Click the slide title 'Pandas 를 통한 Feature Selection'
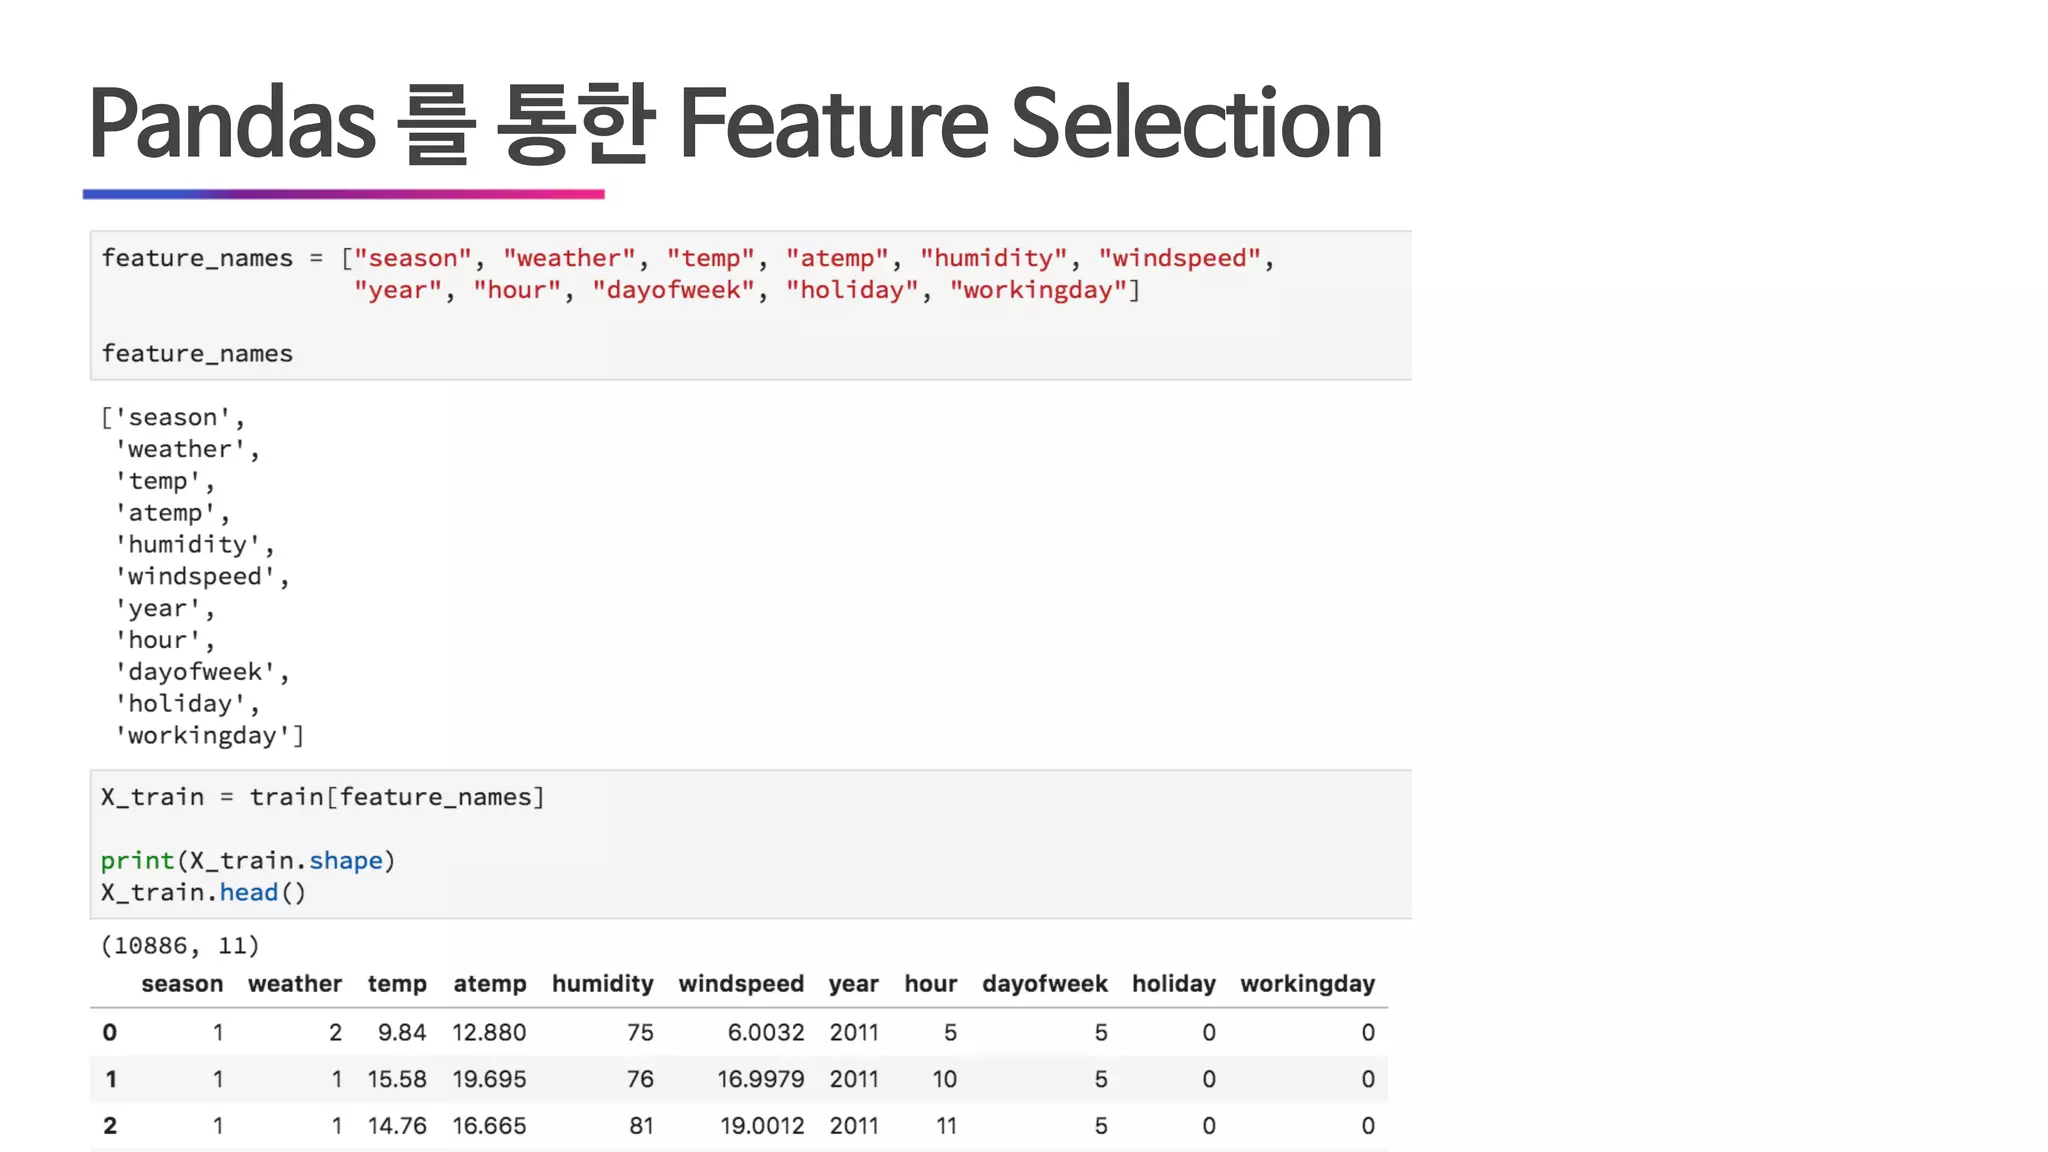Viewport: 2048px width, 1152px height. 735,123
